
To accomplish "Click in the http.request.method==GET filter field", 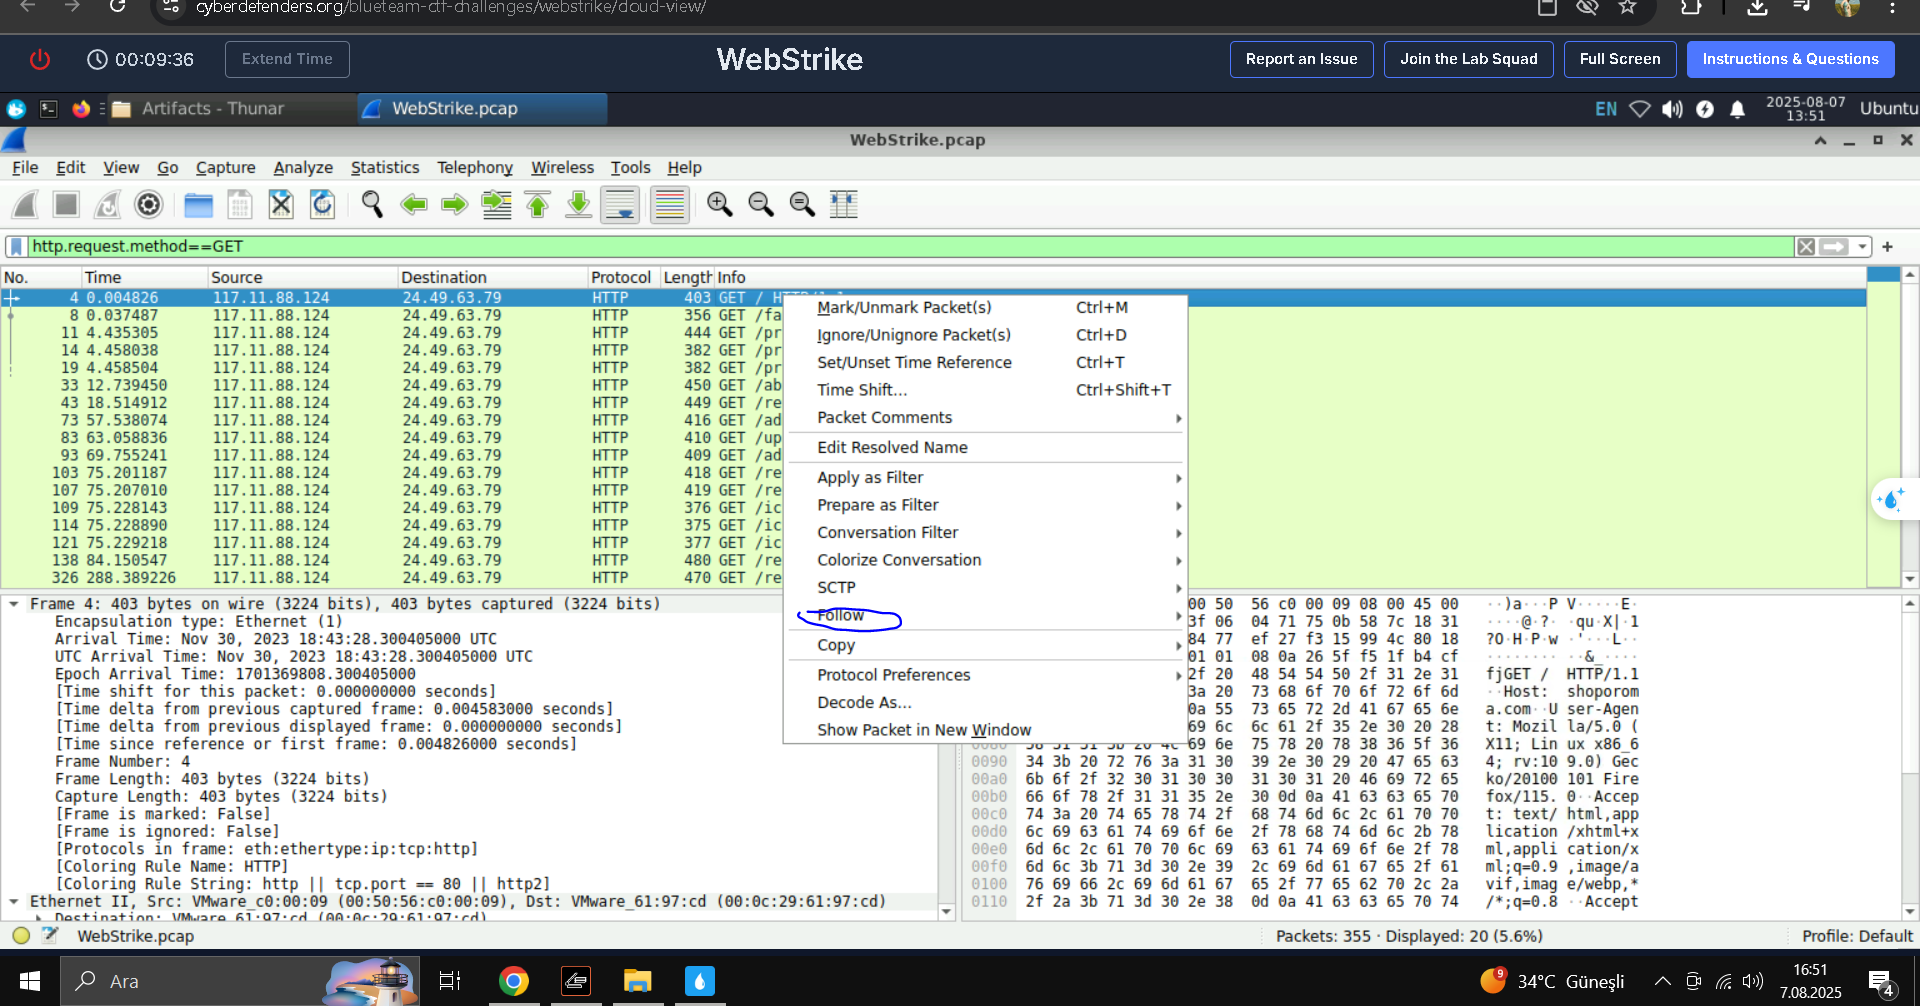I will (x=910, y=247).
